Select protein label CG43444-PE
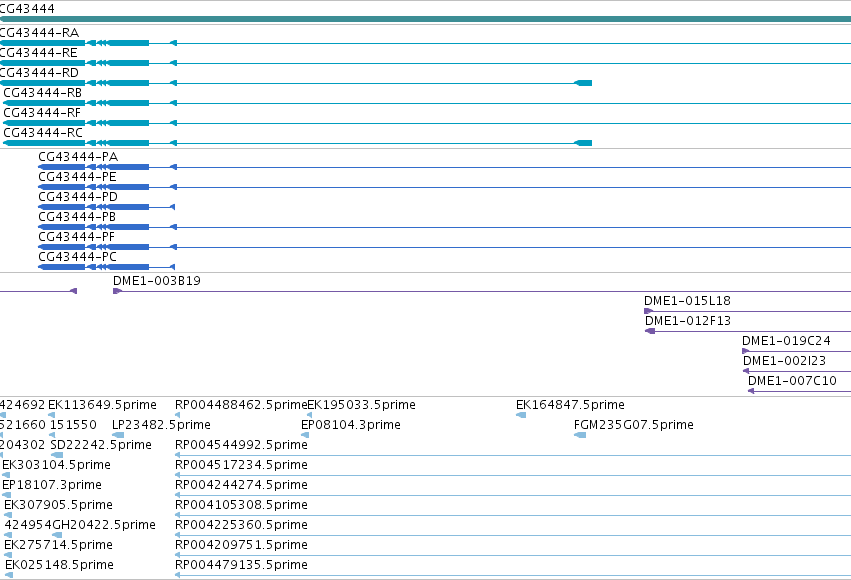The width and height of the screenshot is (851, 580). [78, 177]
